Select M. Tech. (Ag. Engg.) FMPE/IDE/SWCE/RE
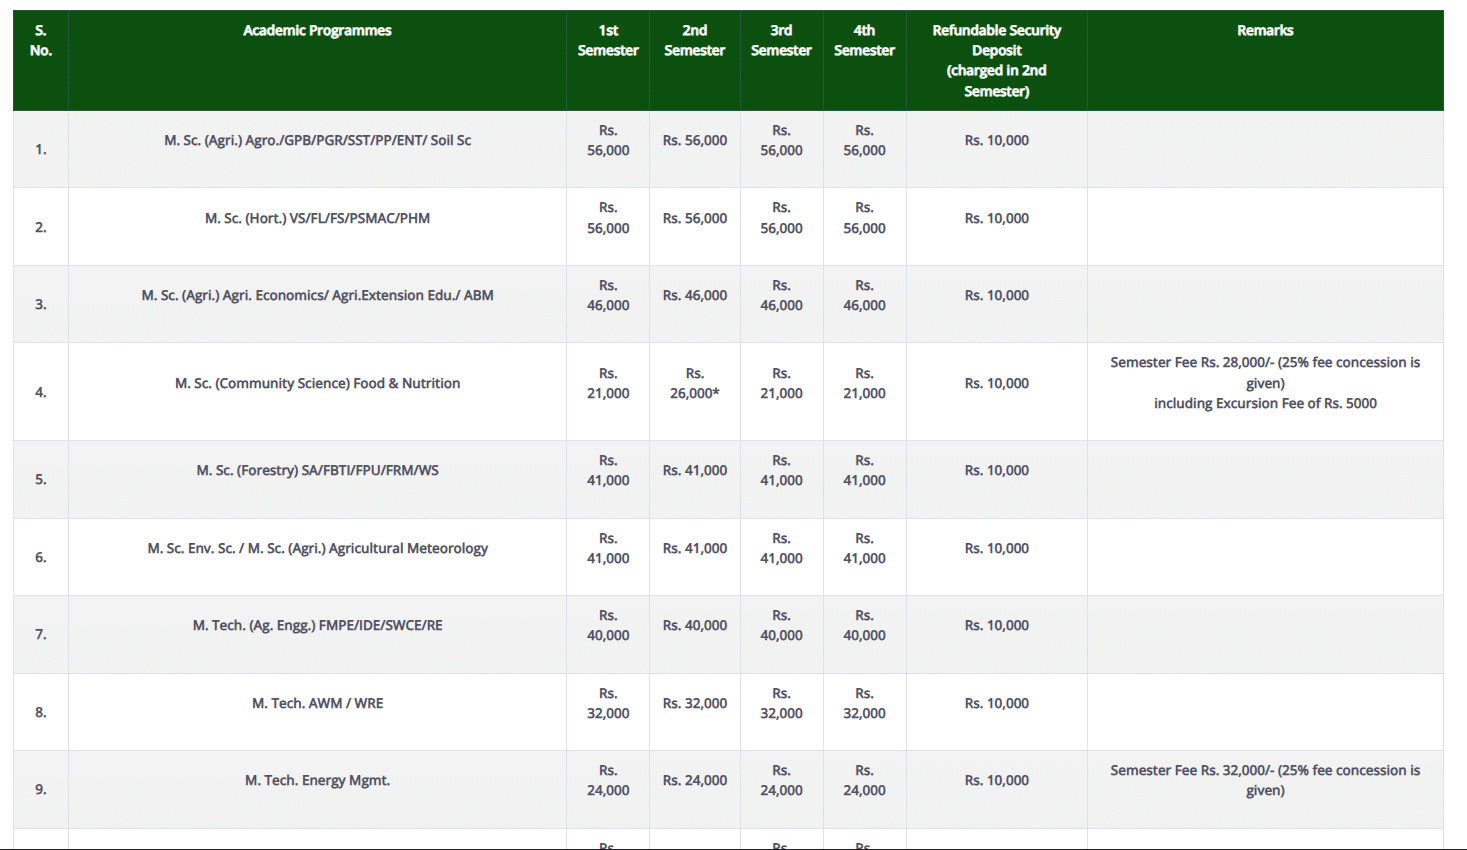1467x850 pixels. pos(317,625)
